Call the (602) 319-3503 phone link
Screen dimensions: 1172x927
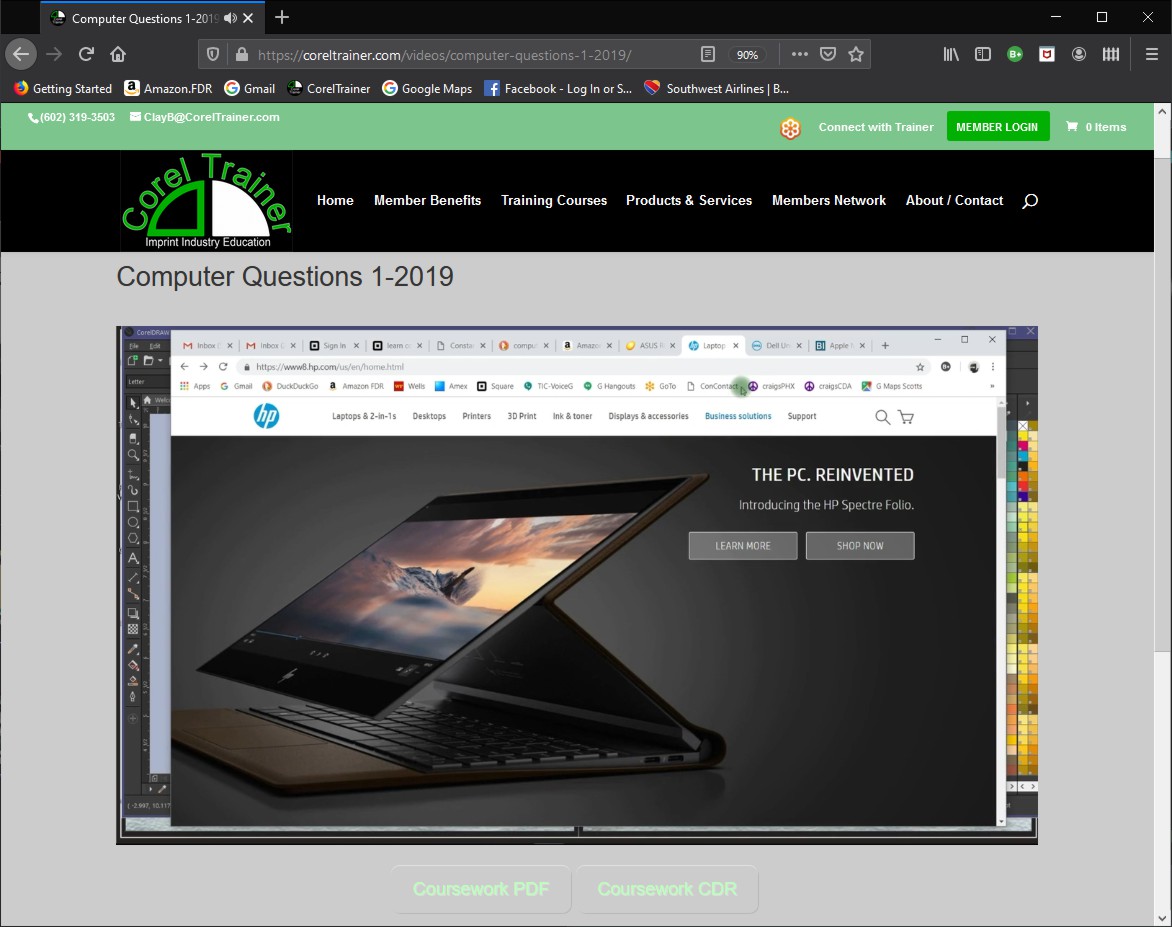[x=72, y=117]
